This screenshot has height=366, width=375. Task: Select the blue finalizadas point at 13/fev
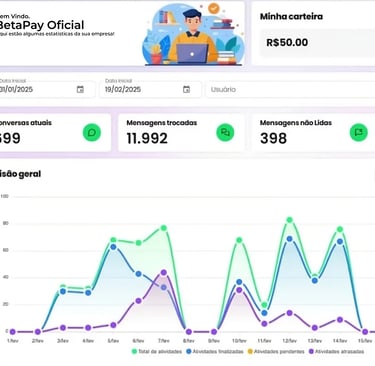click(x=315, y=281)
